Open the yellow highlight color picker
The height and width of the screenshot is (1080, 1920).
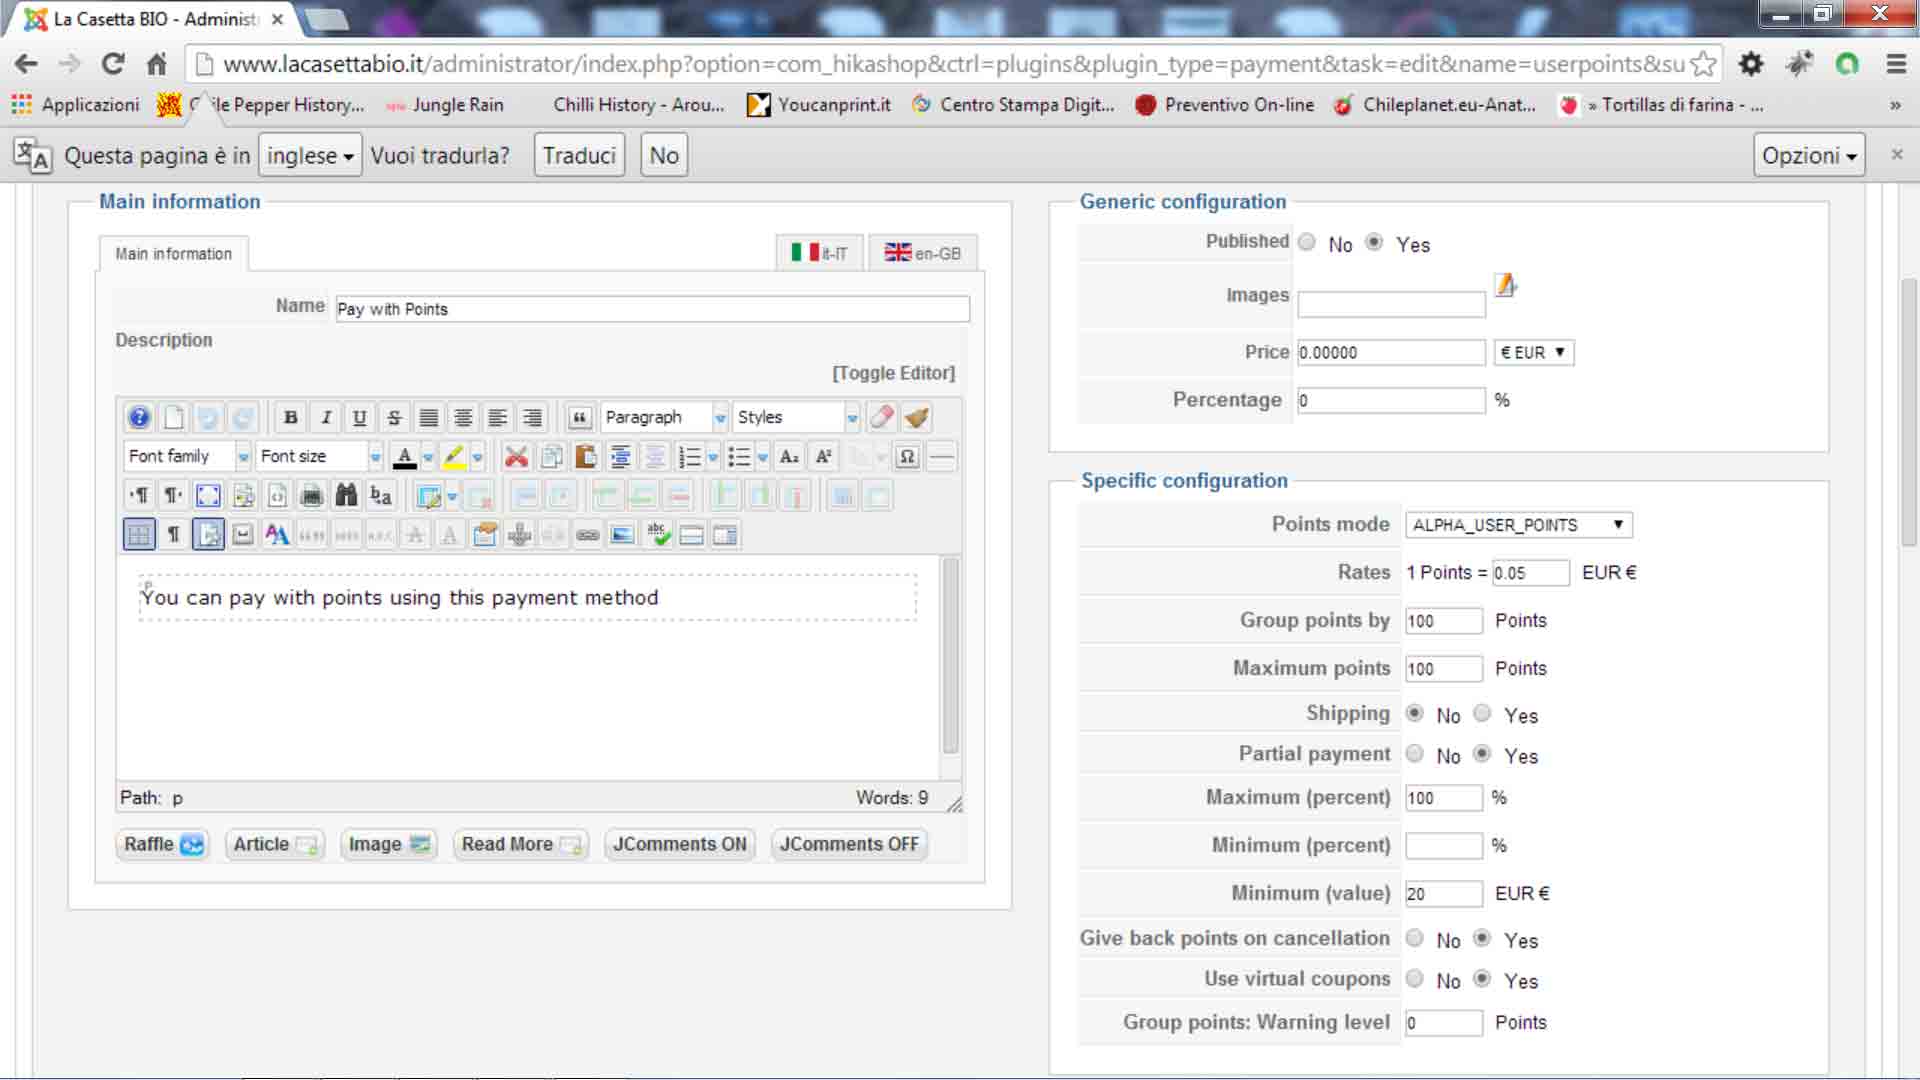[x=453, y=457]
